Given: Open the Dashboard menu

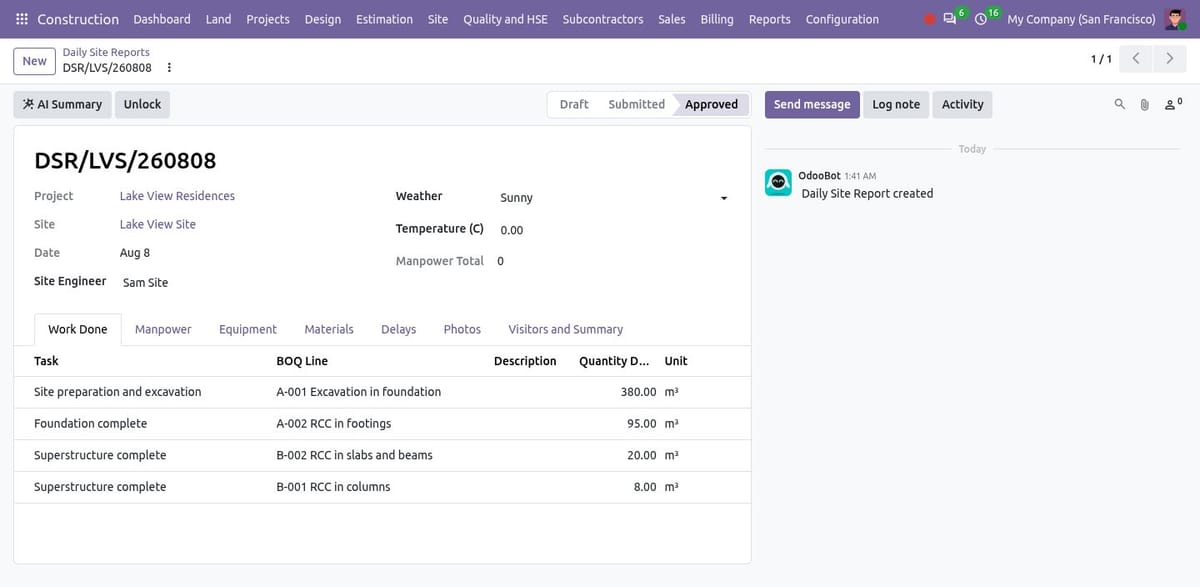Looking at the screenshot, I should [162, 19].
